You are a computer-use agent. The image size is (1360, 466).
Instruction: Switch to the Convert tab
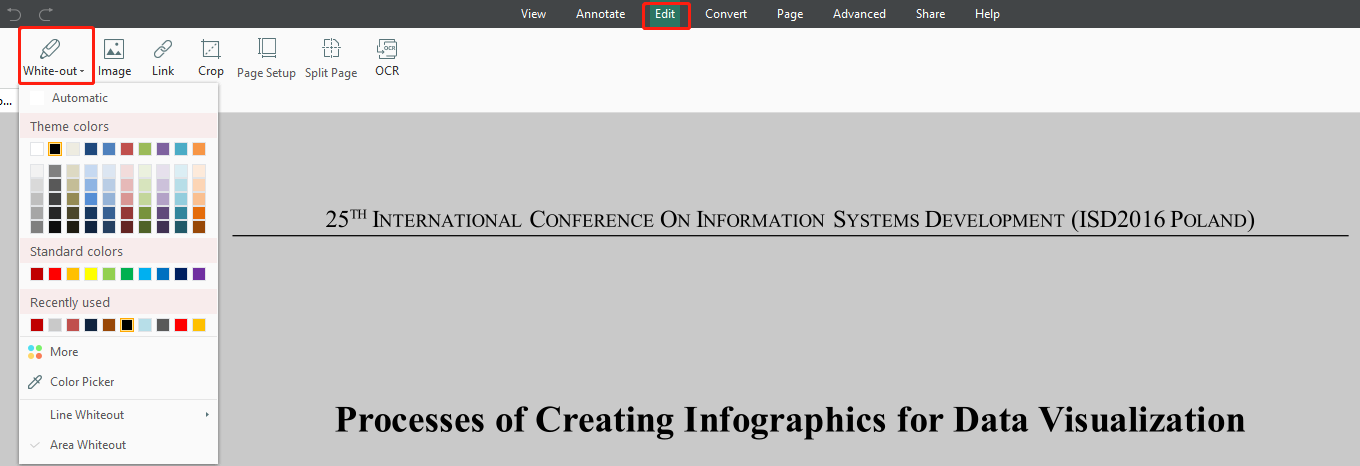(x=727, y=14)
